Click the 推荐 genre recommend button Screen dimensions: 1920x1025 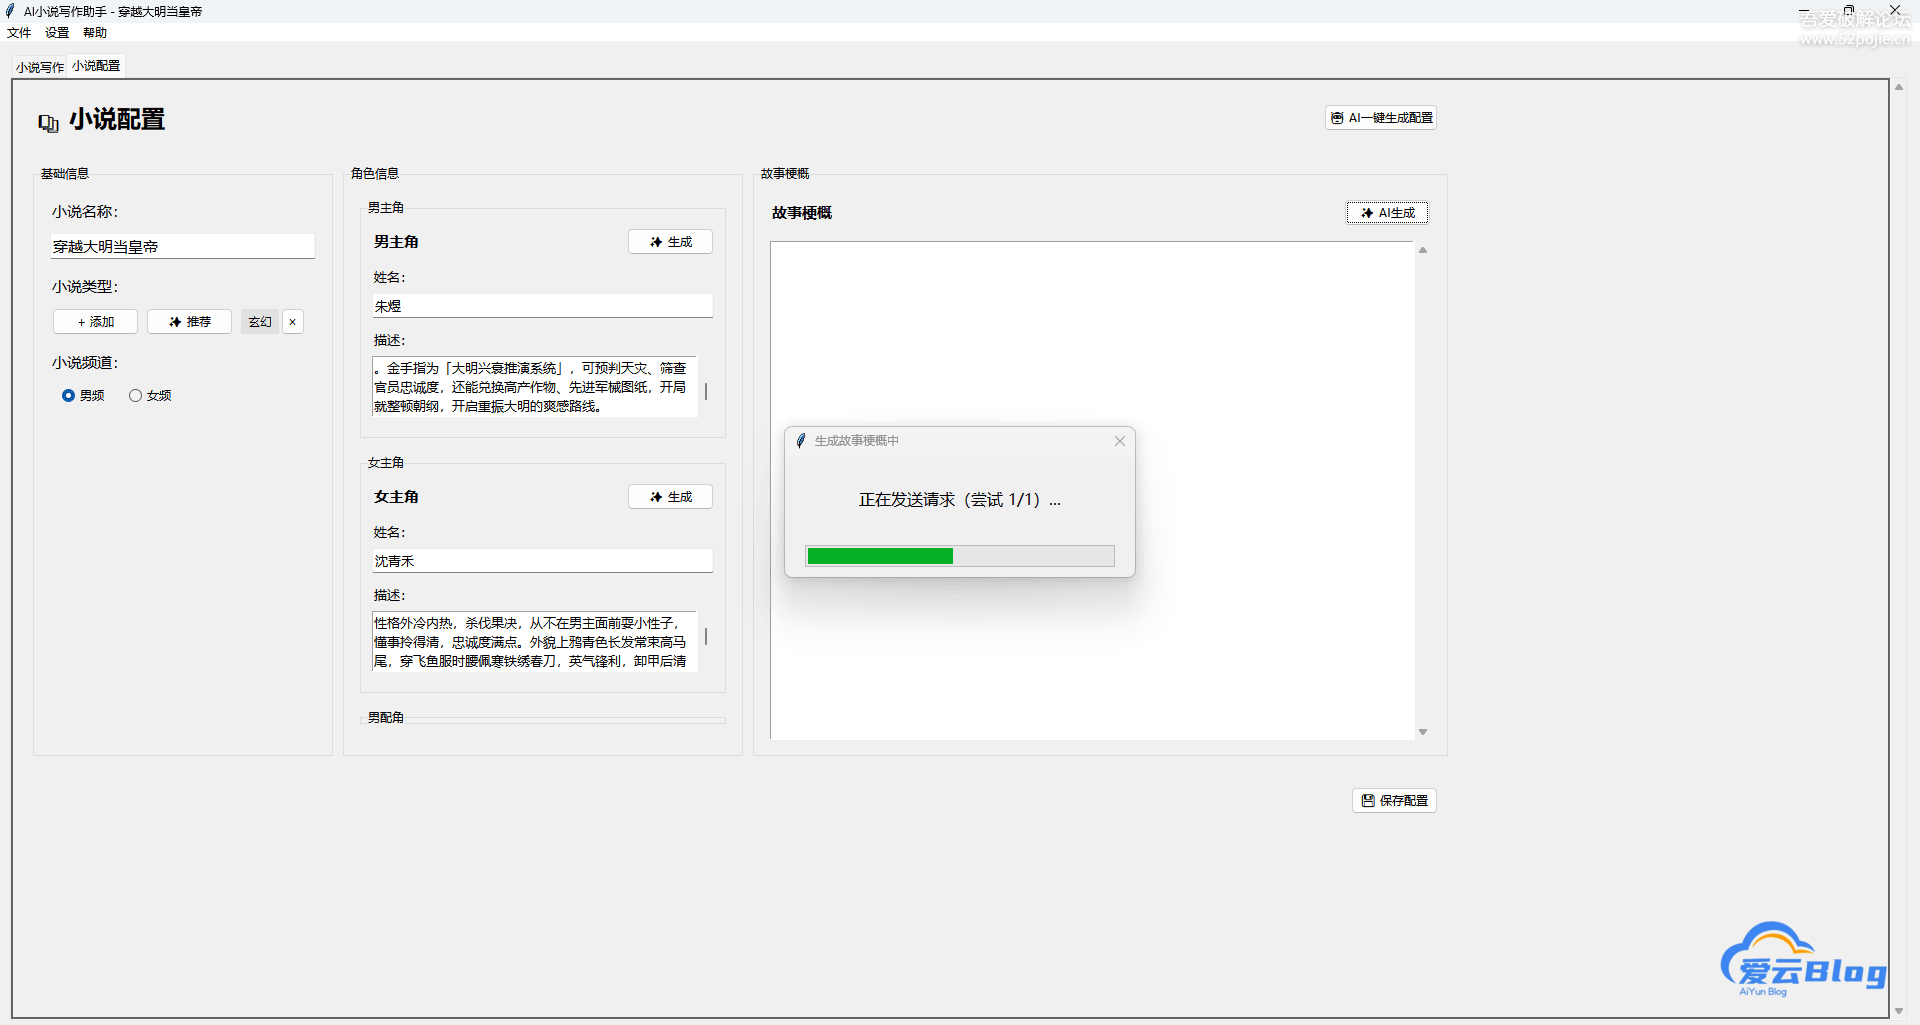tap(189, 322)
